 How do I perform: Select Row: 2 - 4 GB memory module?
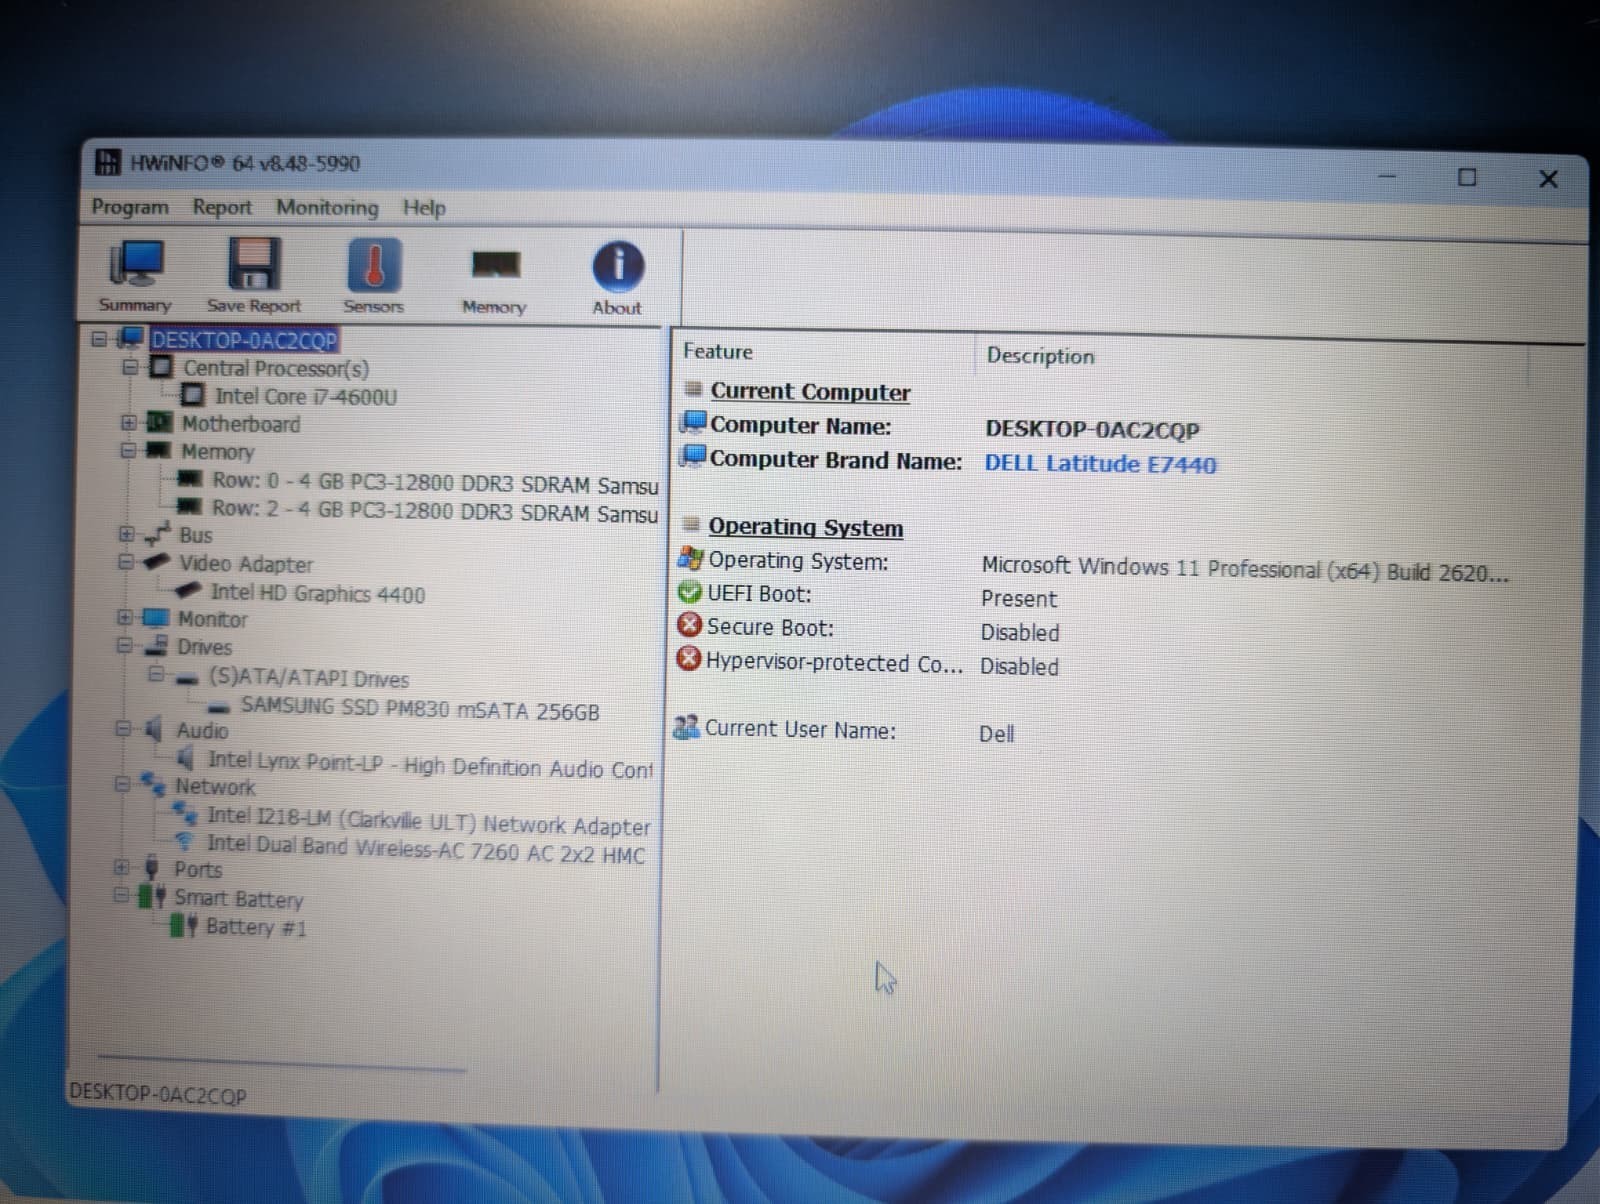tap(435, 510)
